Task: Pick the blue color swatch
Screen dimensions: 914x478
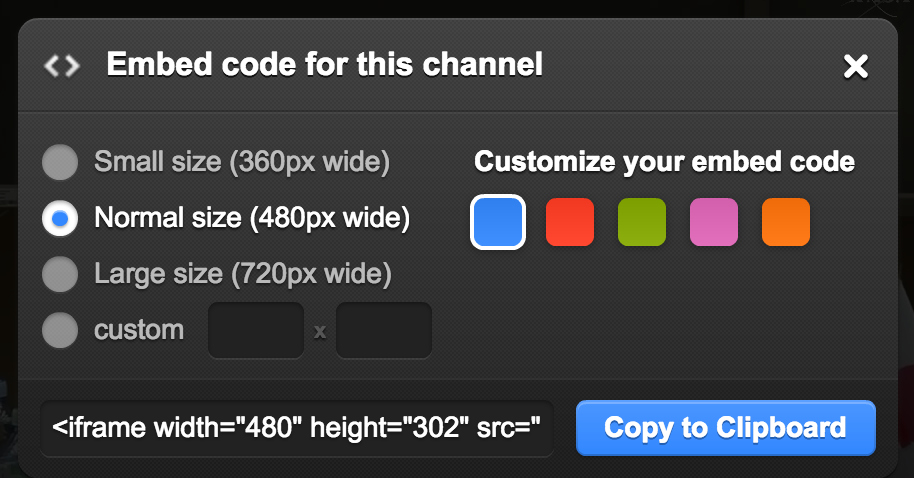Action: [498, 222]
